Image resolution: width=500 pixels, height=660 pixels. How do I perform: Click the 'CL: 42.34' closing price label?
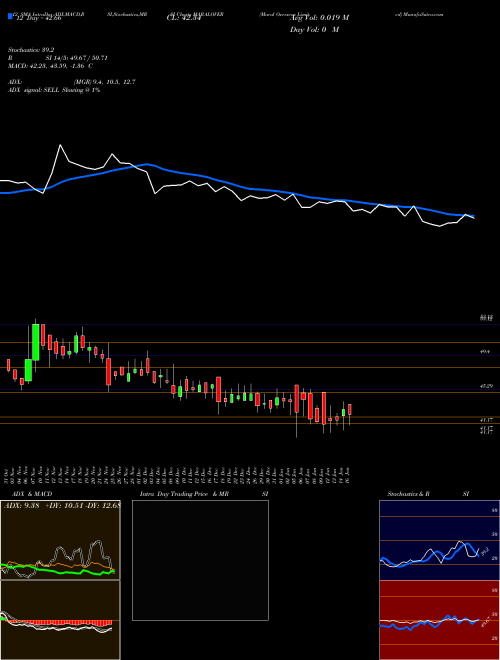pyautogui.click(x=183, y=18)
